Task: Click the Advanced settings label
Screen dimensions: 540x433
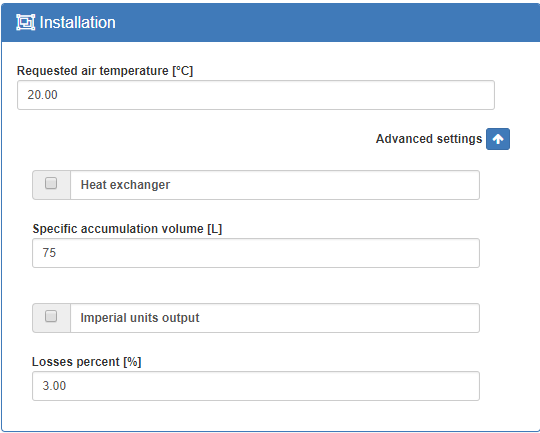Action: point(429,139)
